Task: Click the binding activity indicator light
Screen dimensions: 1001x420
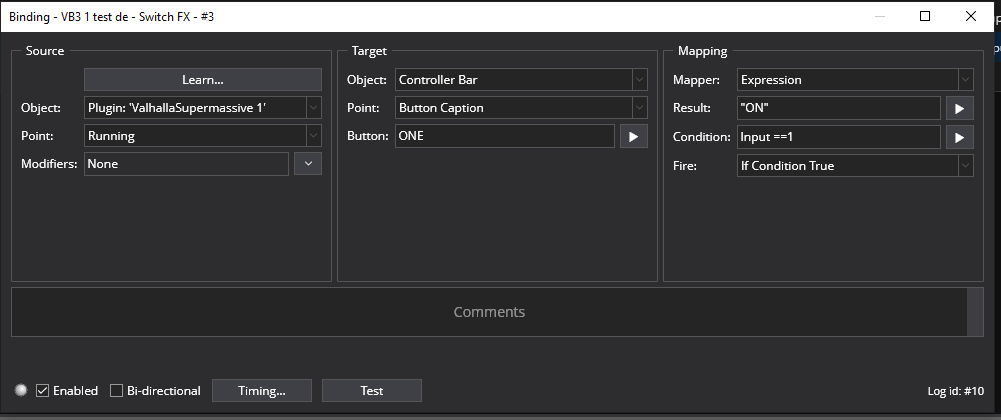Action: click(x=21, y=391)
